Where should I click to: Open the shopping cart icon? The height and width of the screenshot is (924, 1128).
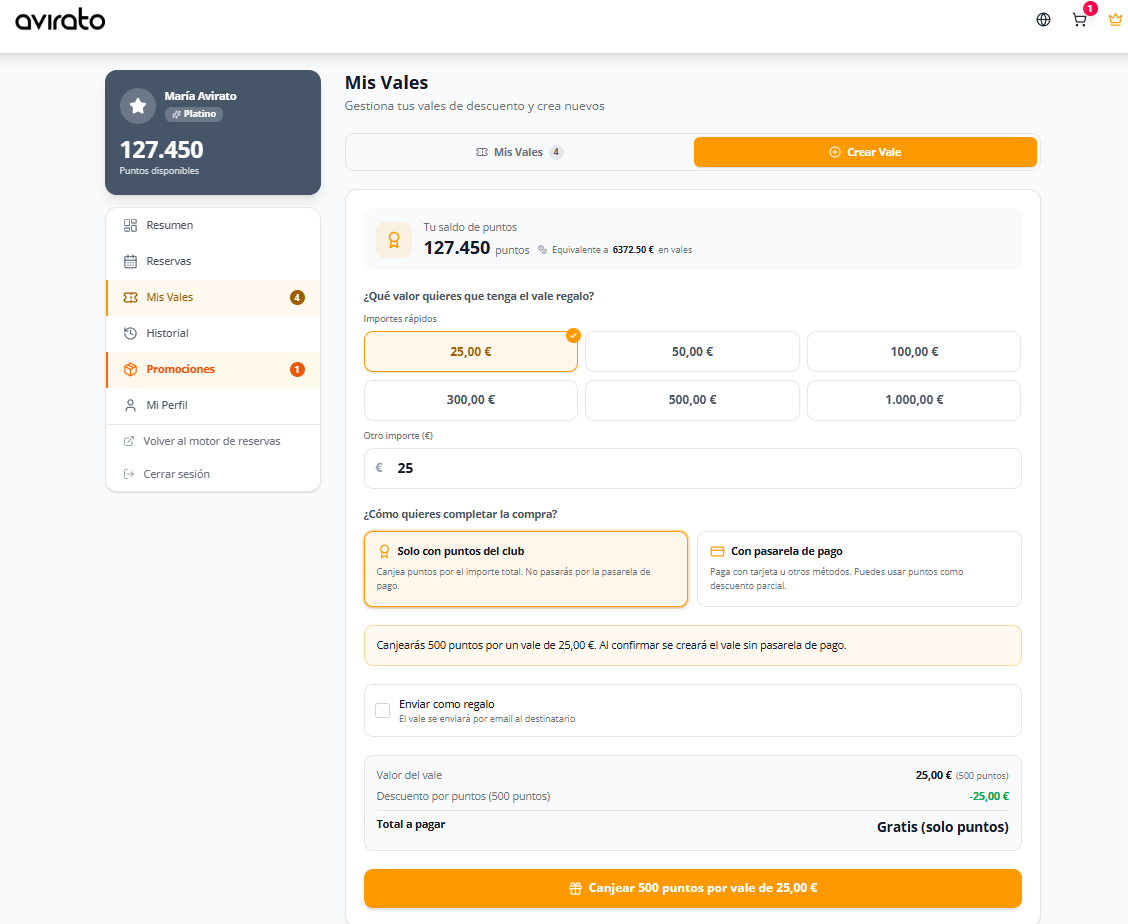point(1079,20)
